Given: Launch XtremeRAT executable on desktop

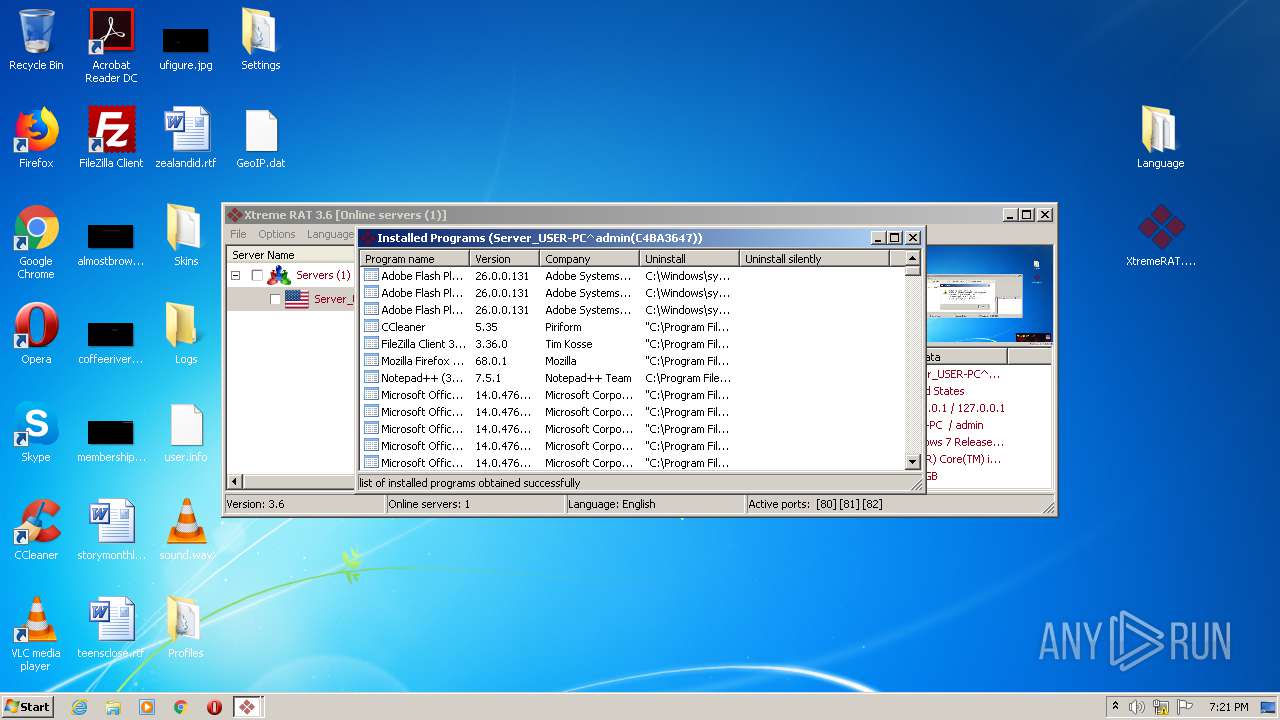Looking at the screenshot, I should point(1160,236).
